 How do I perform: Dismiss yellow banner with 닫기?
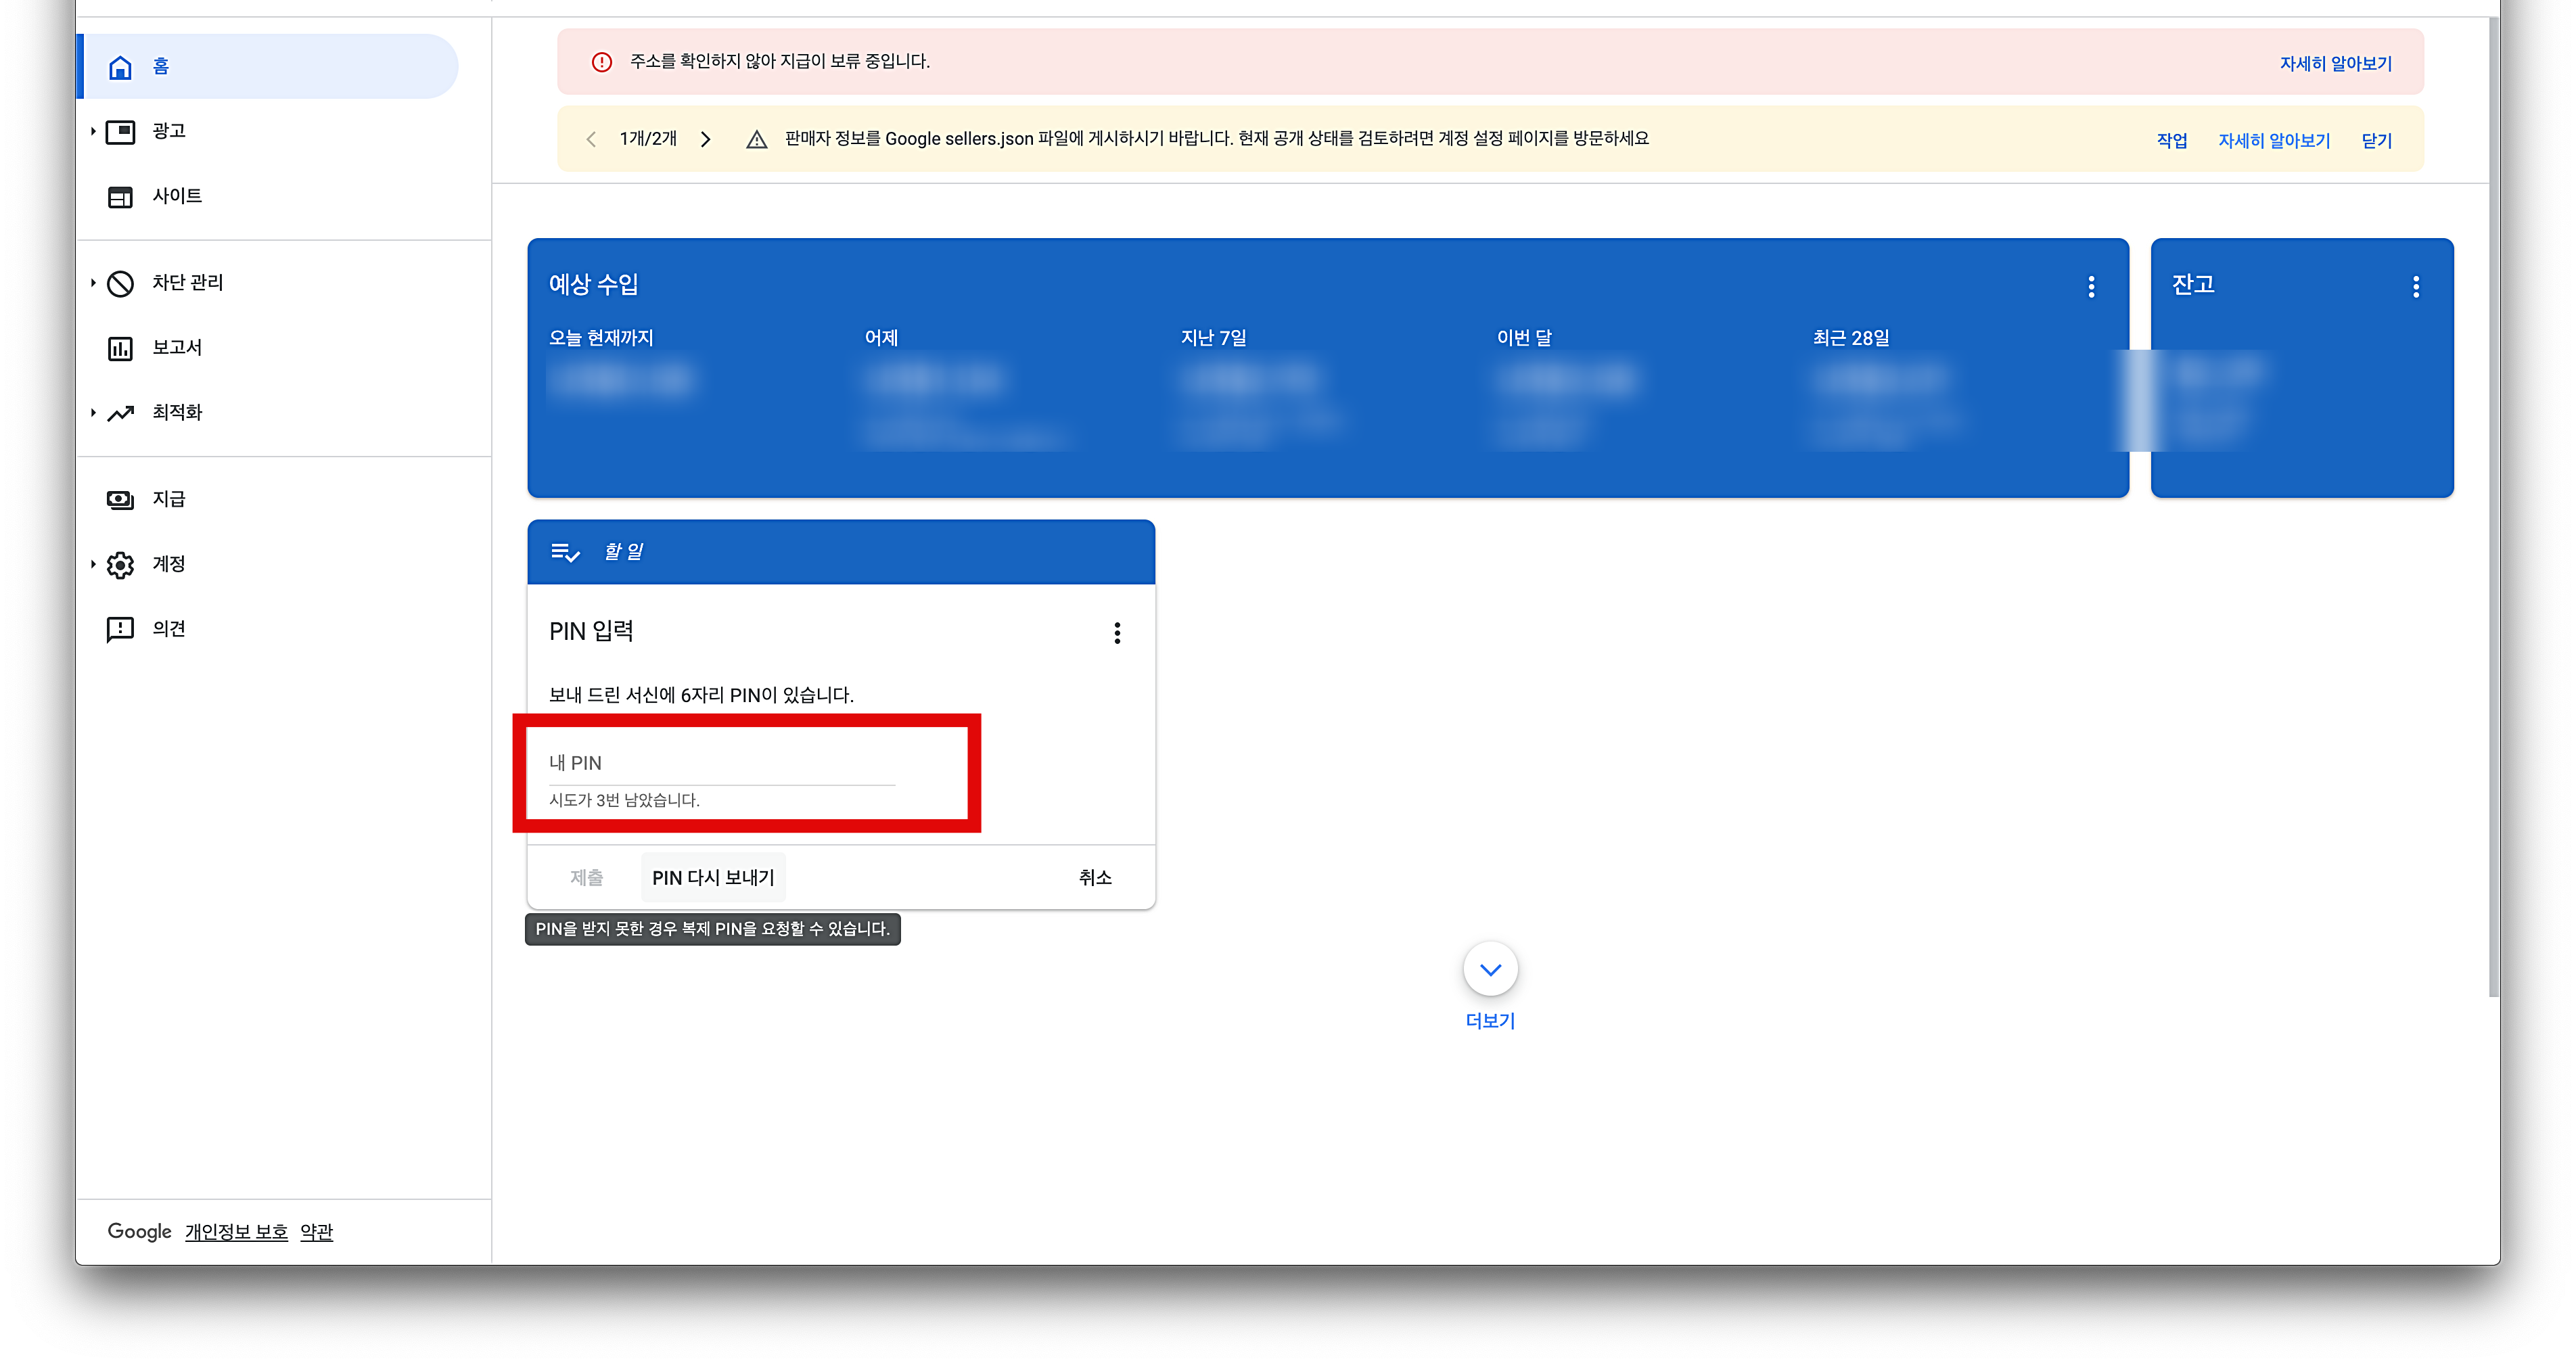click(2376, 140)
